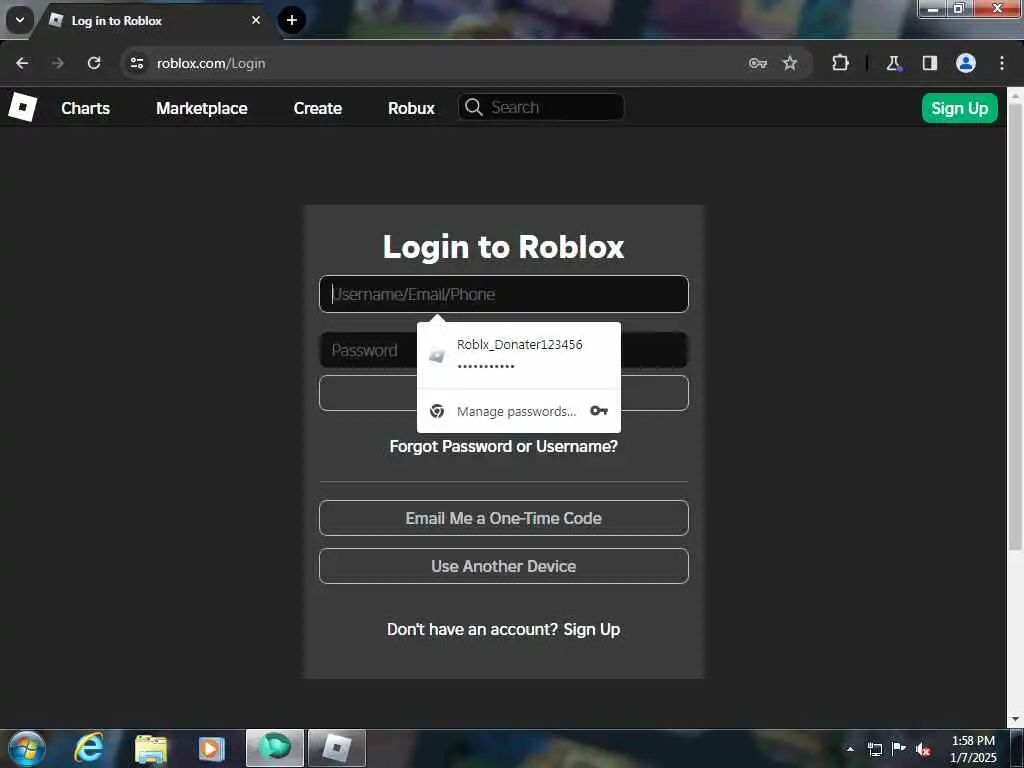Focus the Username/Email/Phone field

coord(504,294)
